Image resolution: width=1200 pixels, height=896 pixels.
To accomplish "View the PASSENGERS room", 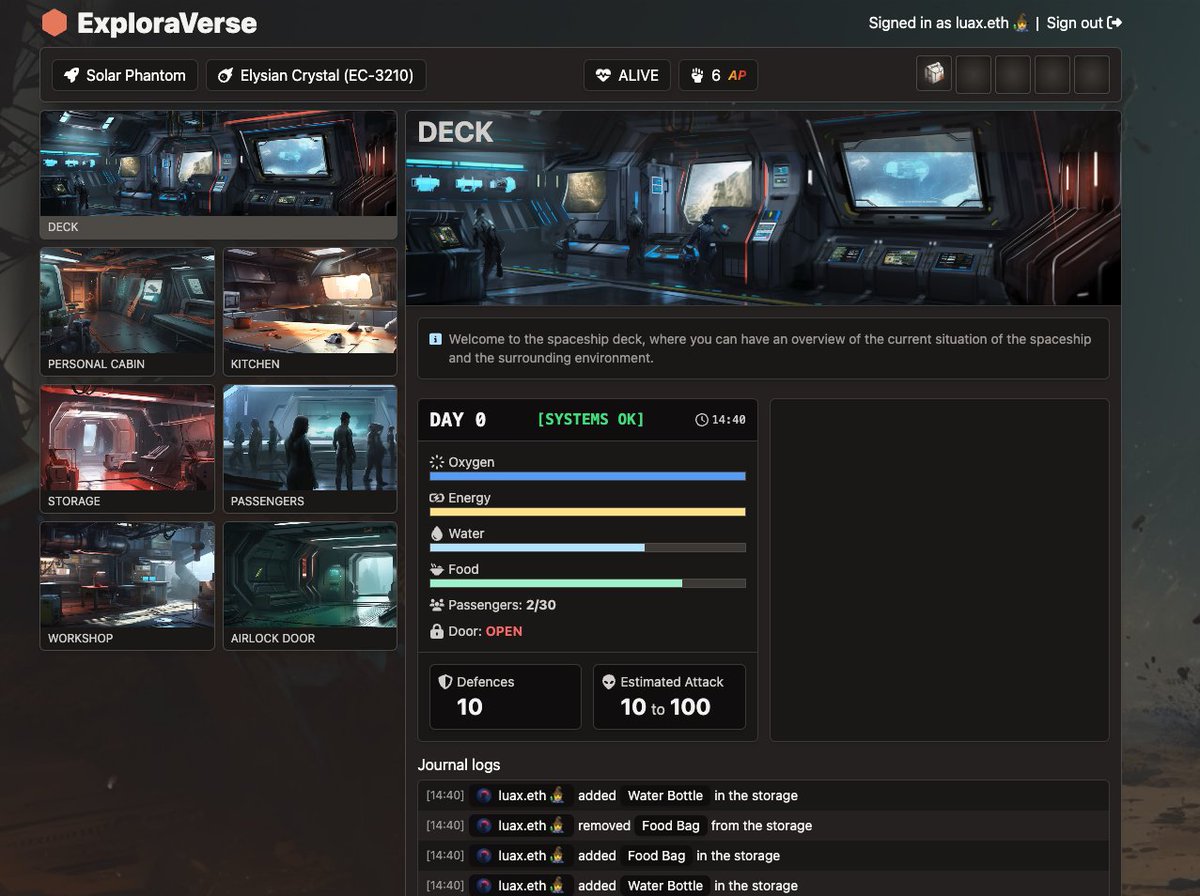I will (310, 449).
